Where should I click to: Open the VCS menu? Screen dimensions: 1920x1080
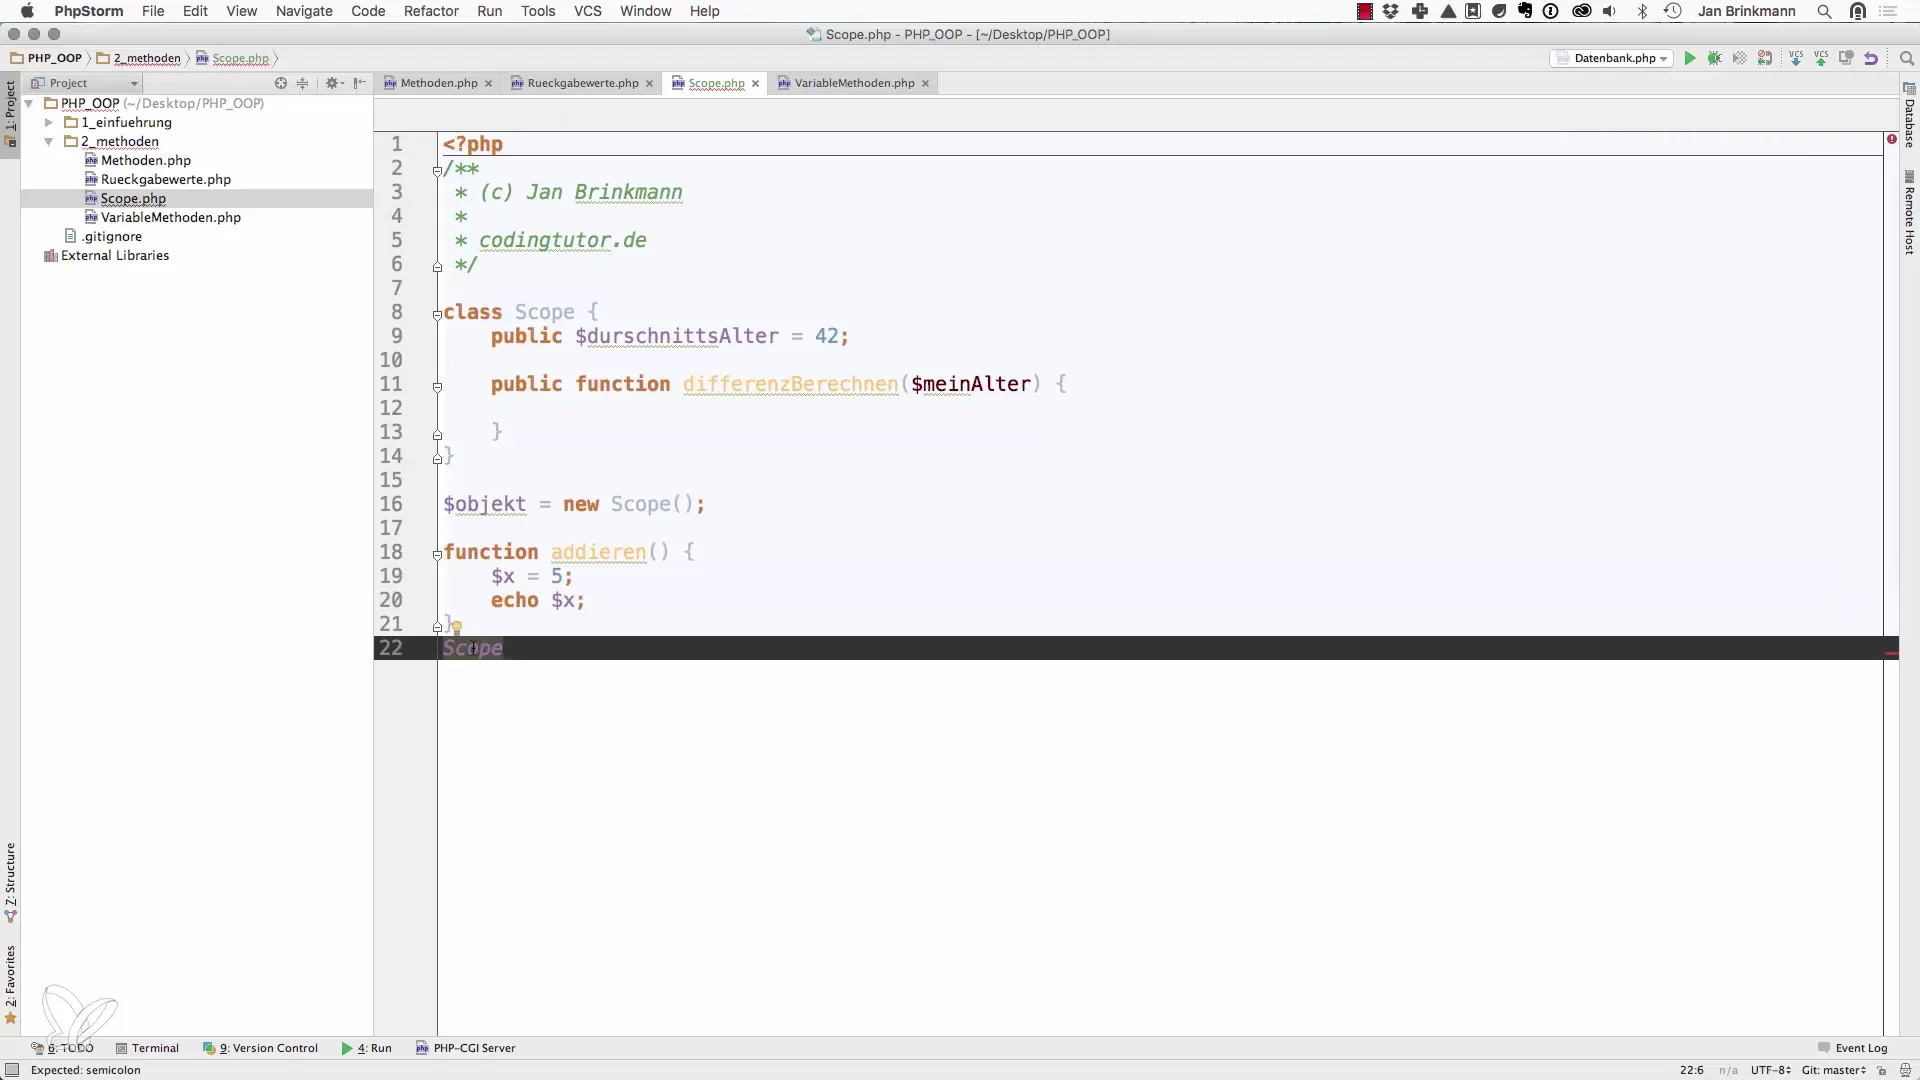588,11
